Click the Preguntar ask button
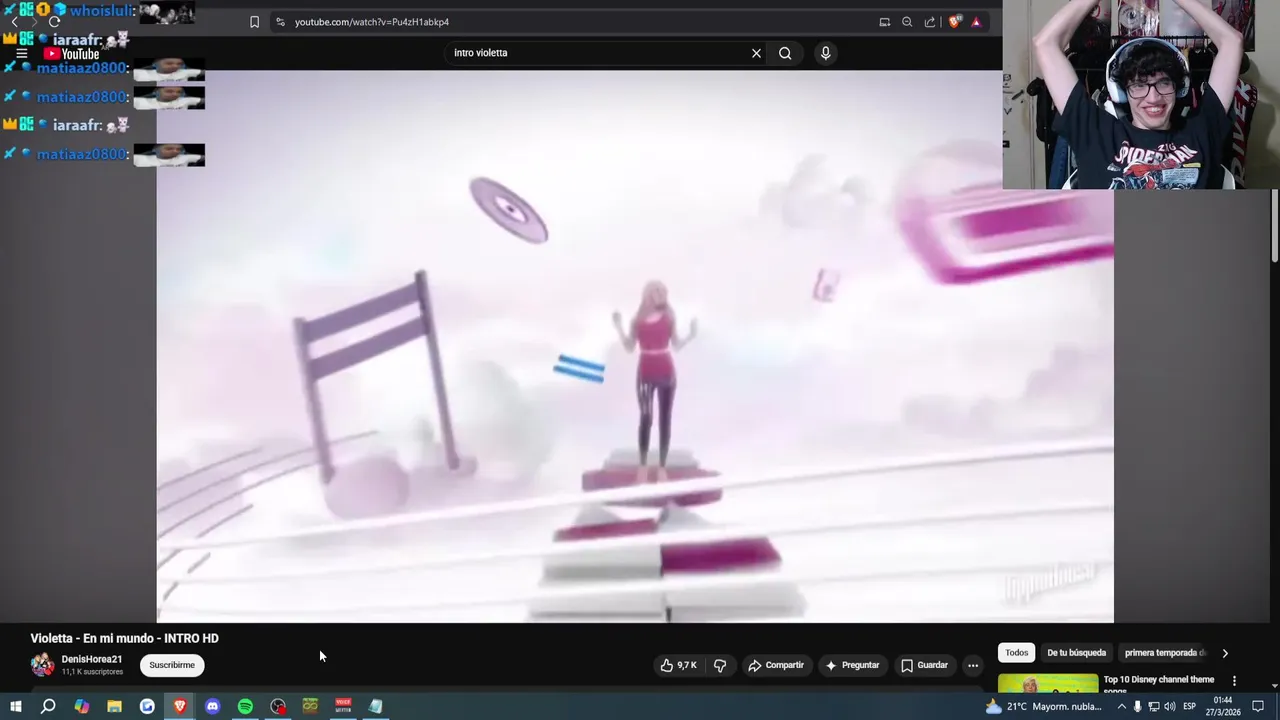Viewport: 1280px width, 720px height. click(853, 665)
